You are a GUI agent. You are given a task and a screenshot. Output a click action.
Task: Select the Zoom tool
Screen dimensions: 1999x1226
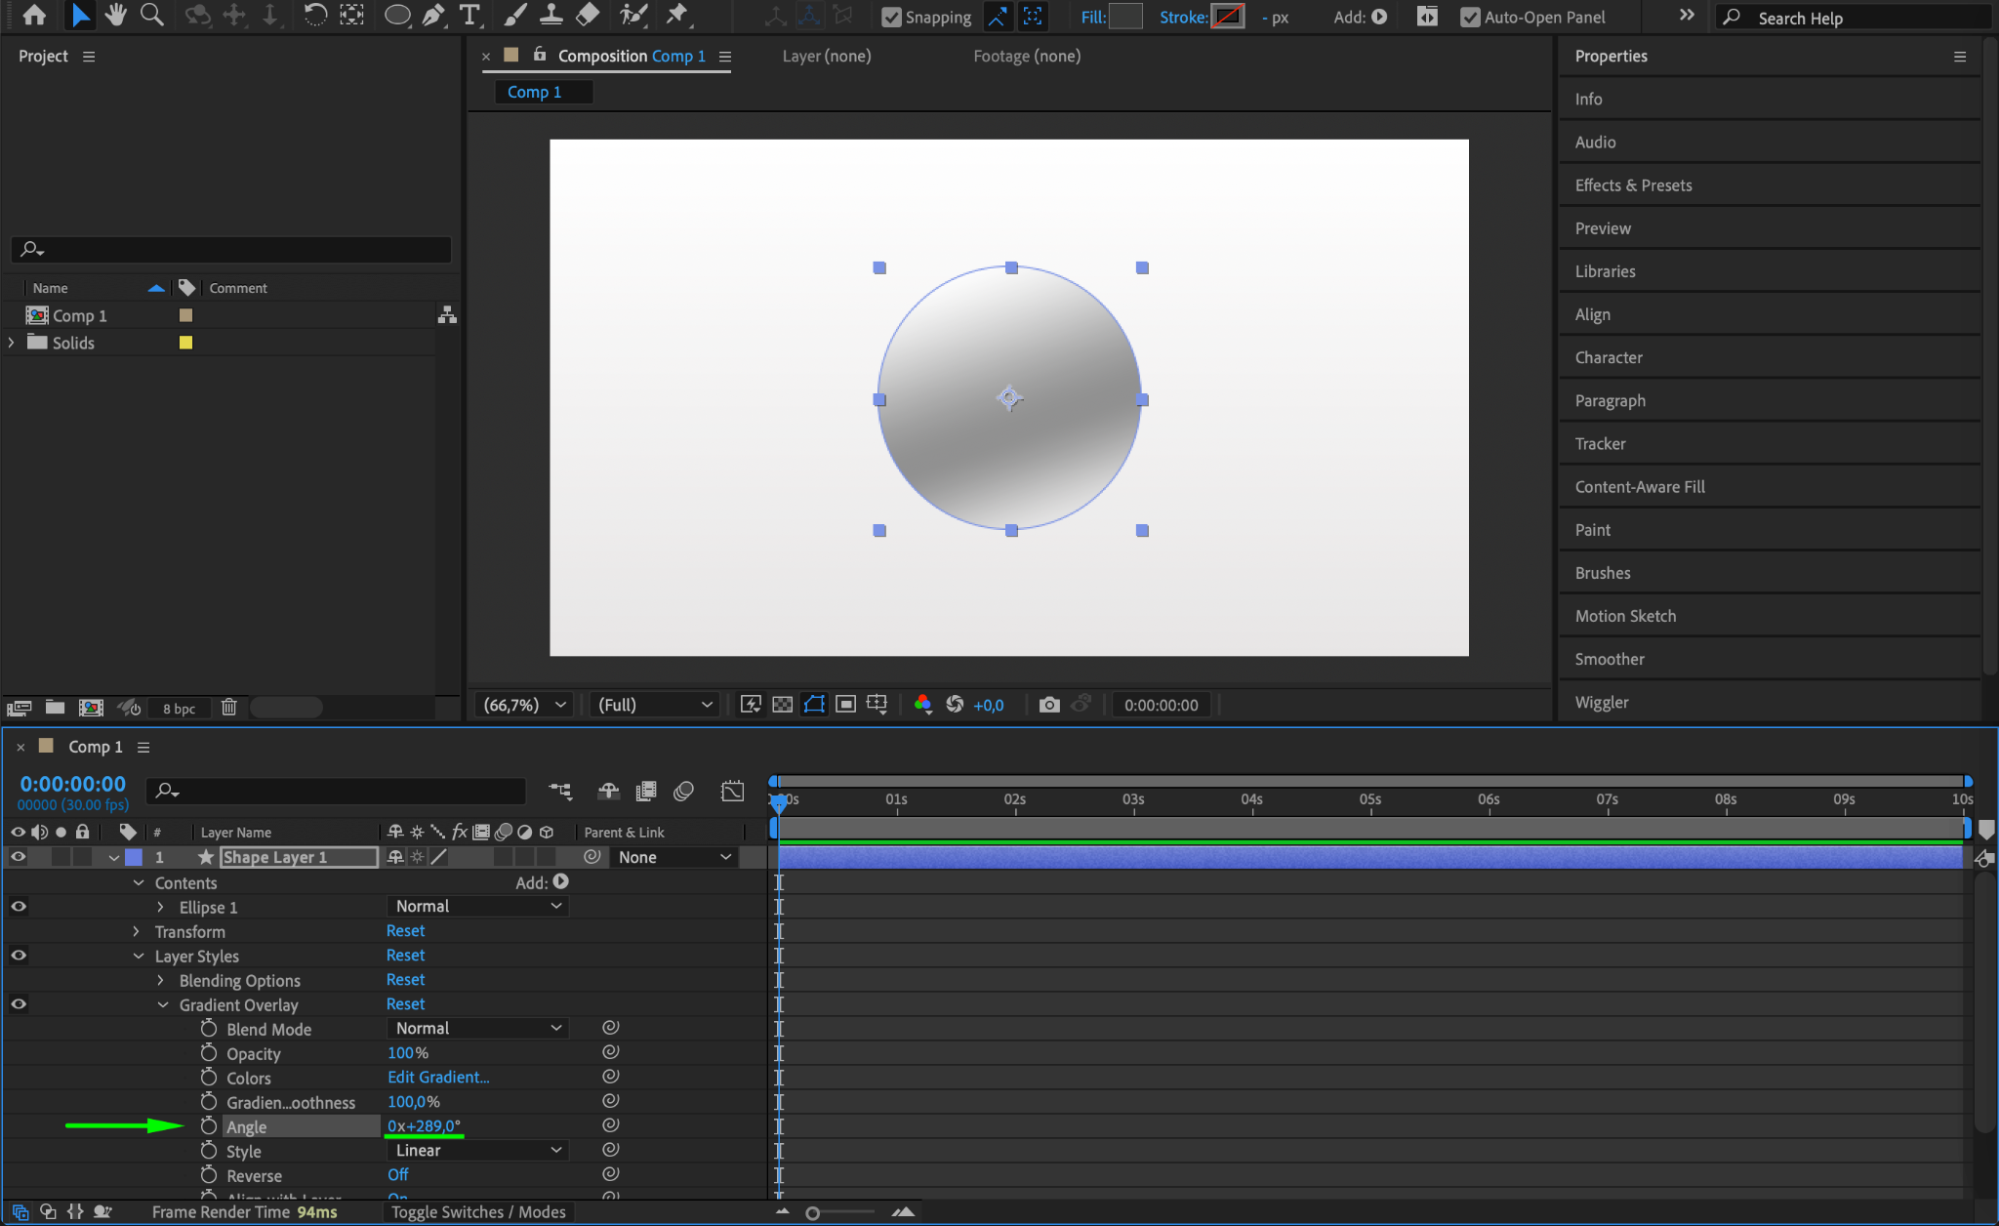pos(152,15)
